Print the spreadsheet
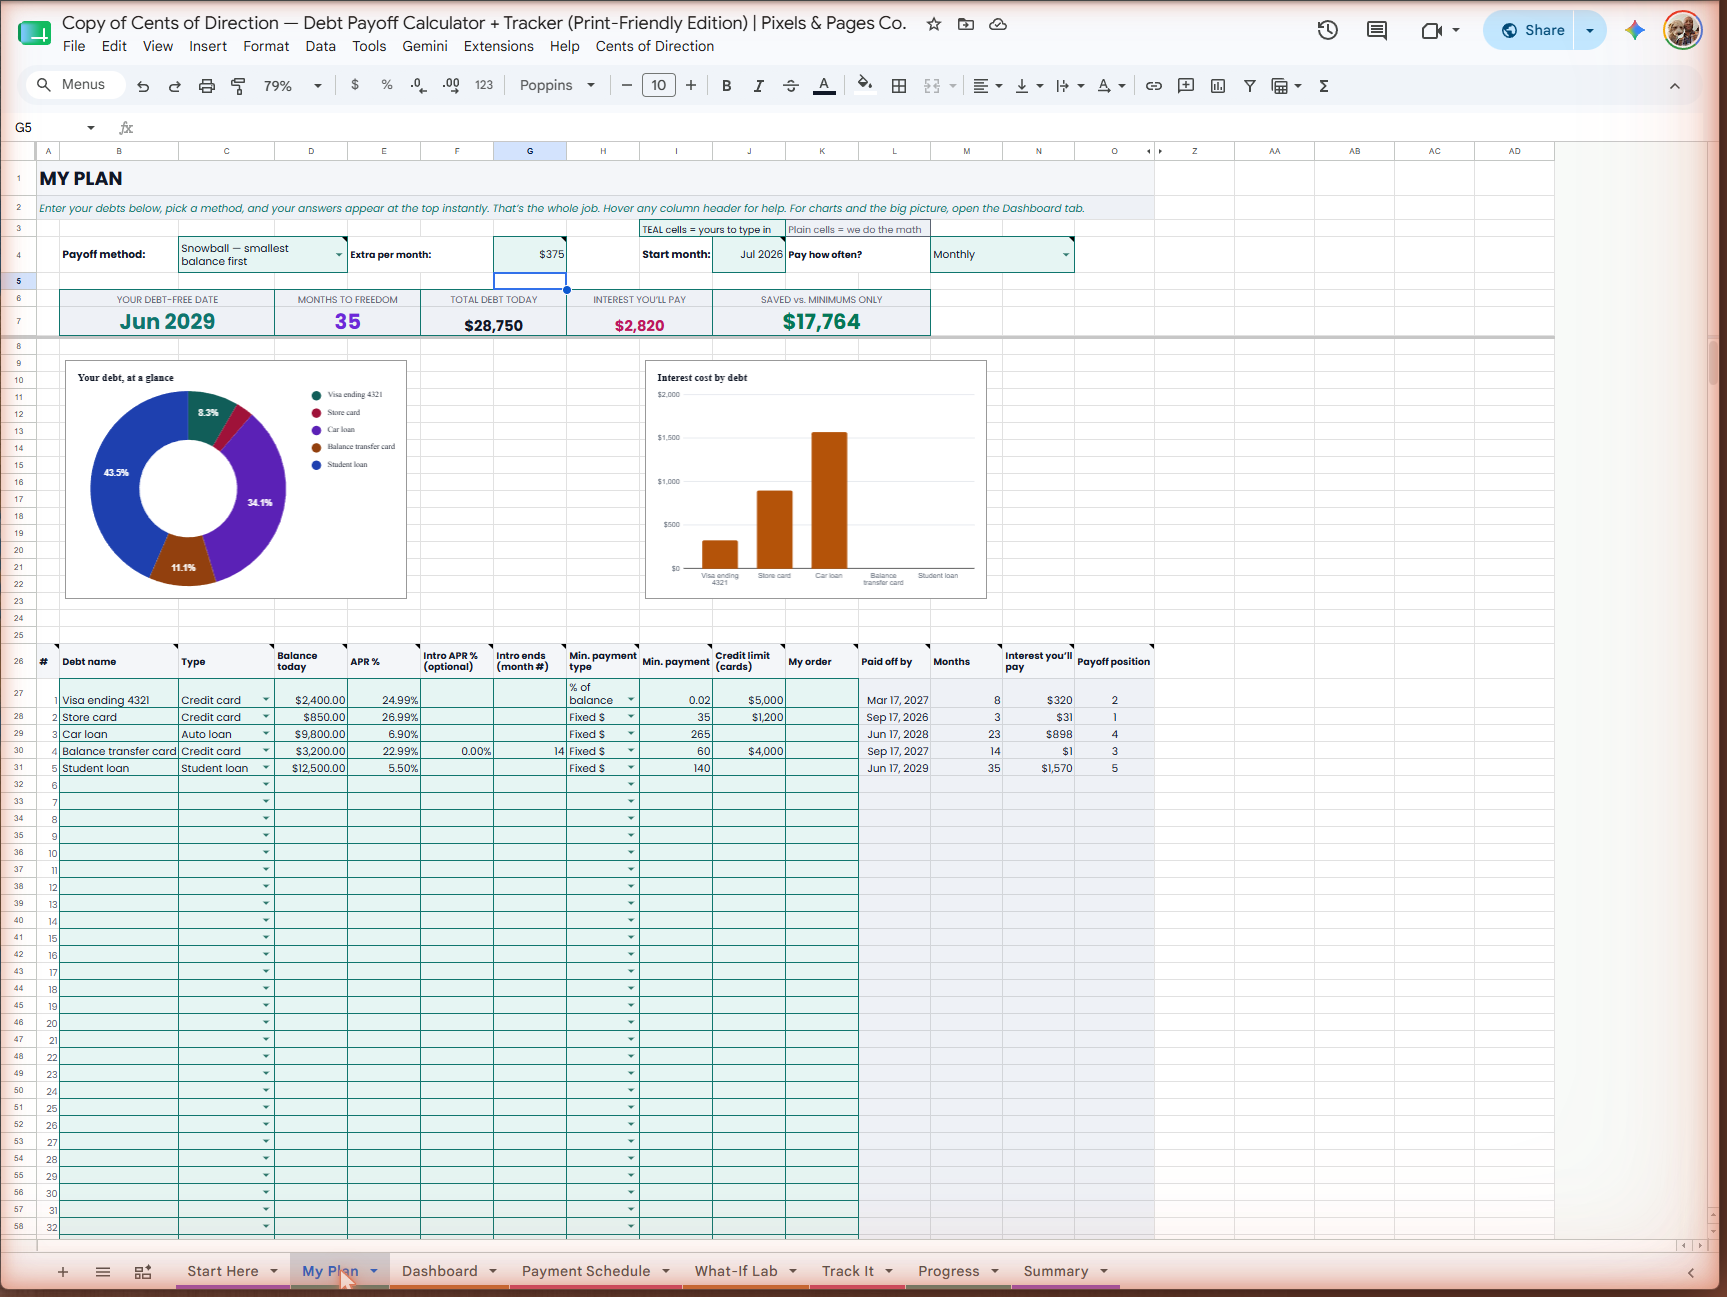1727x1297 pixels. pyautogui.click(x=207, y=86)
